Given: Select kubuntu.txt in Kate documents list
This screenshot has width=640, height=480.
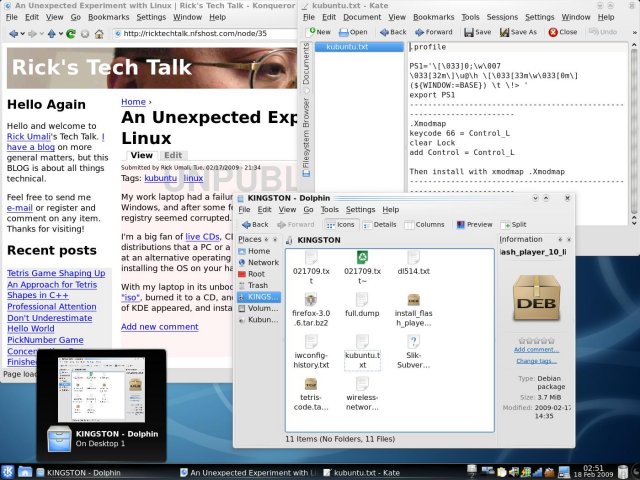Looking at the screenshot, I should pos(359,47).
